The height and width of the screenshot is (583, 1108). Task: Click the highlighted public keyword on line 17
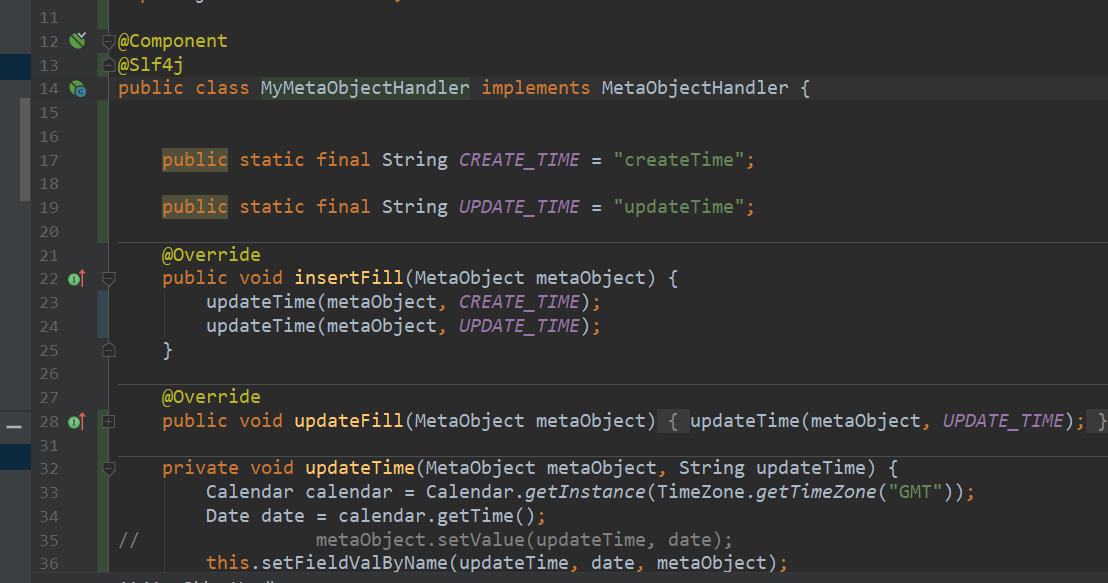[x=195, y=160]
